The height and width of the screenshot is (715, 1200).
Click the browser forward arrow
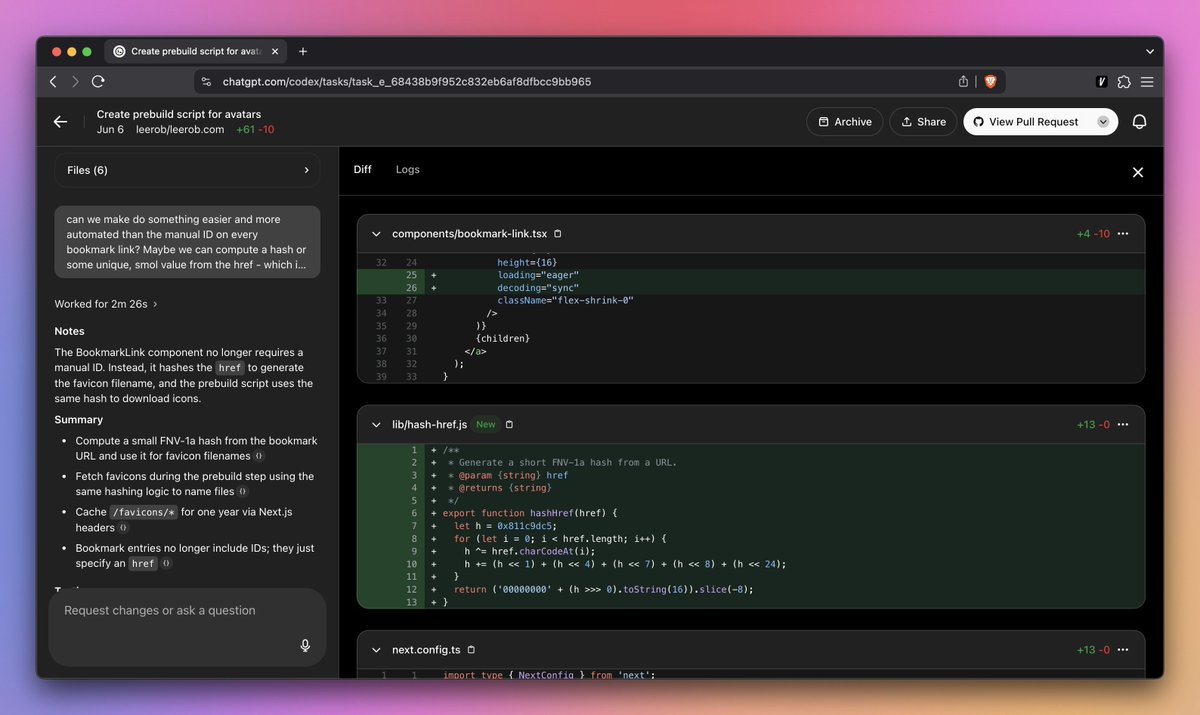coord(76,82)
